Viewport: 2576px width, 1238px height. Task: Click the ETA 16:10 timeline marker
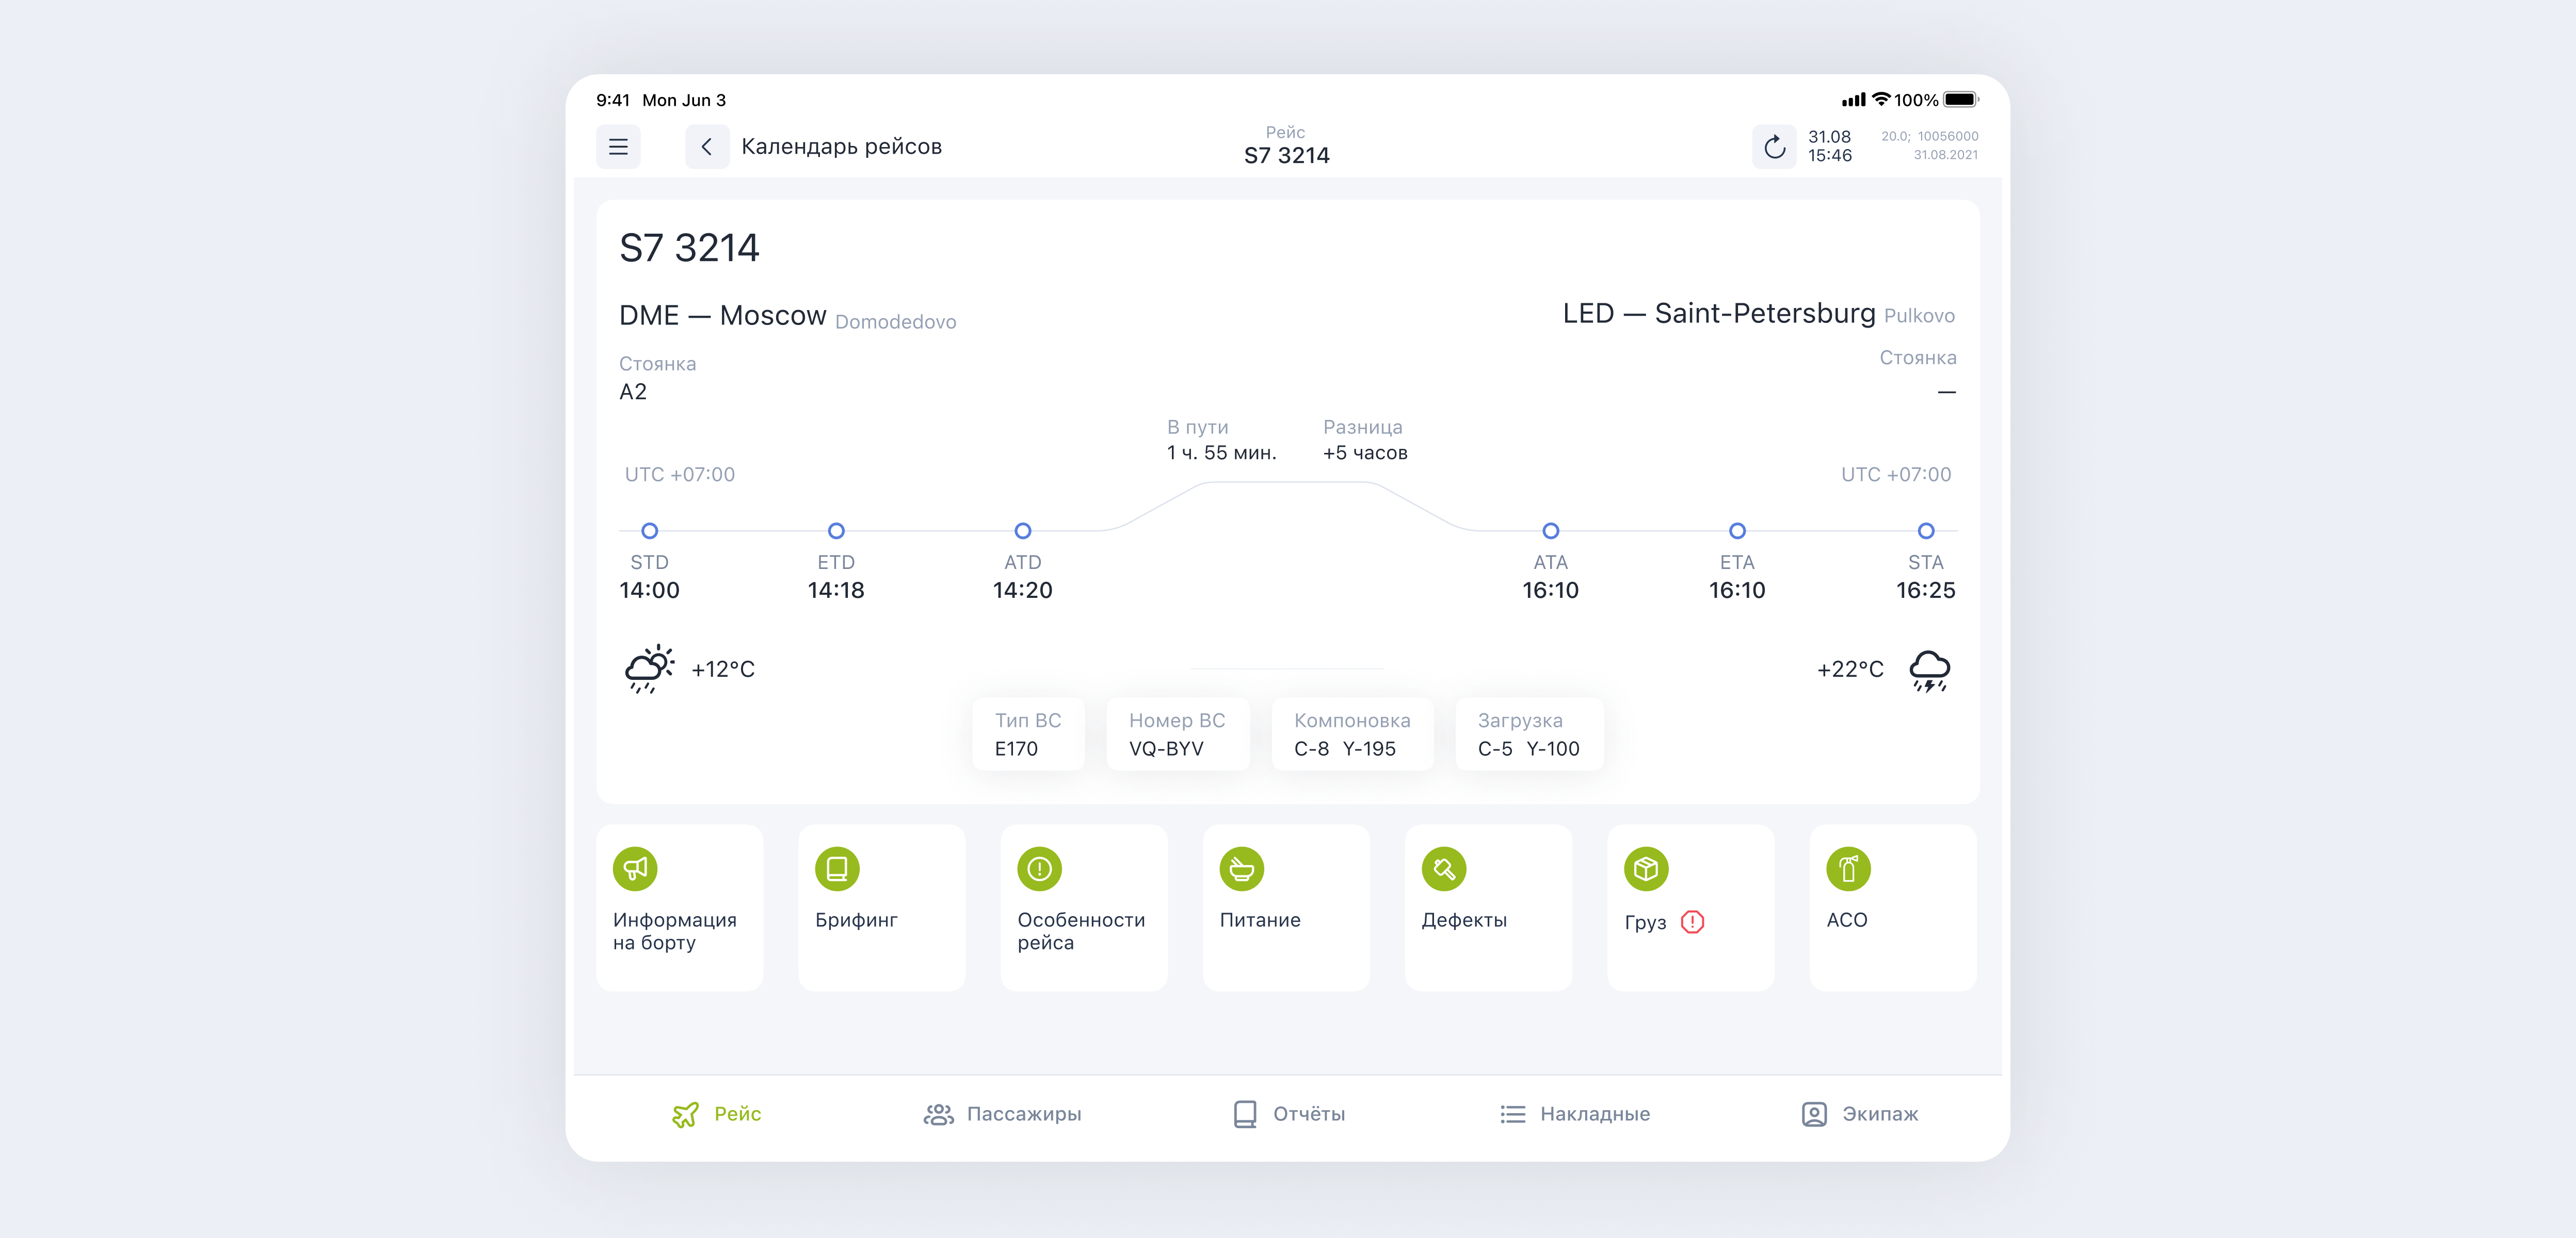[x=1737, y=531]
